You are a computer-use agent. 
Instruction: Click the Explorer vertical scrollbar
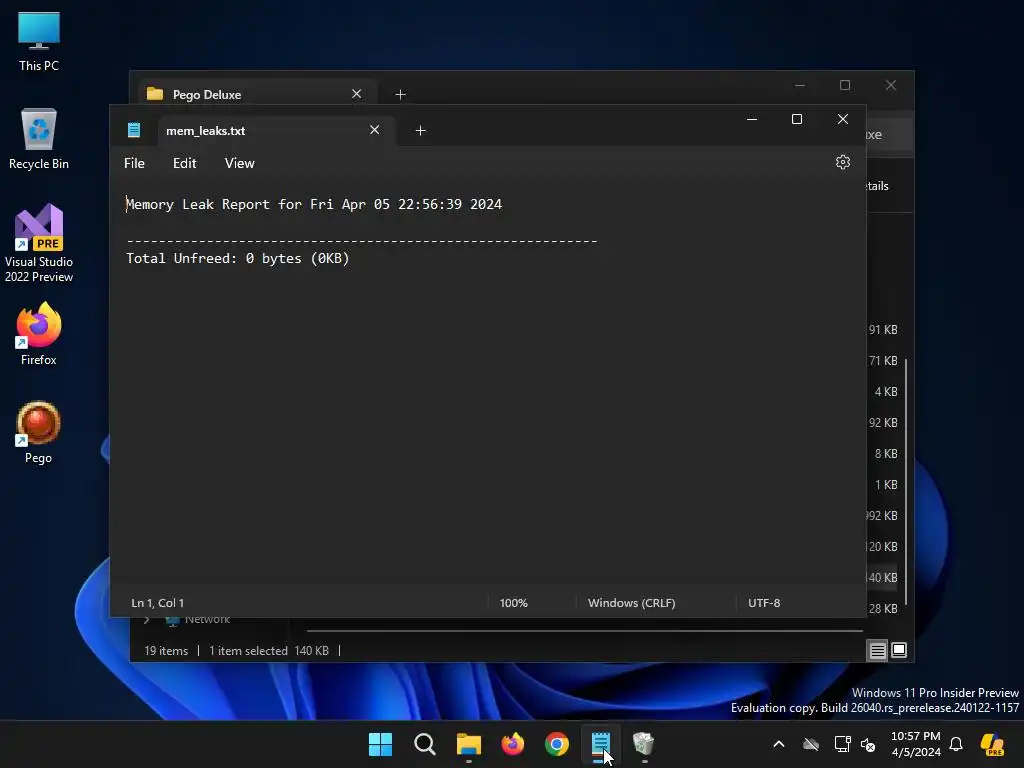(906, 482)
